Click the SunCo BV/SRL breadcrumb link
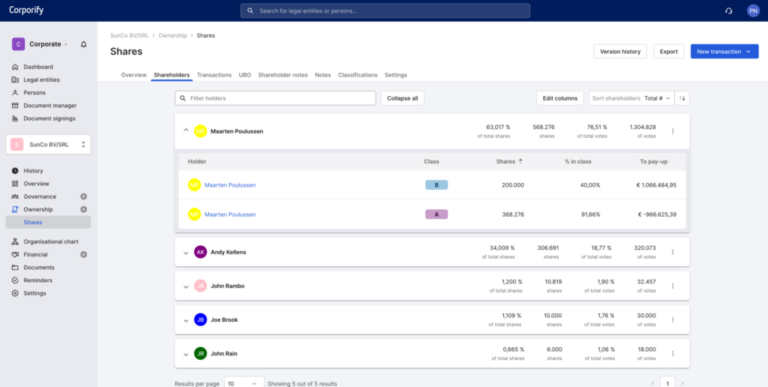768x387 pixels. 129,36
